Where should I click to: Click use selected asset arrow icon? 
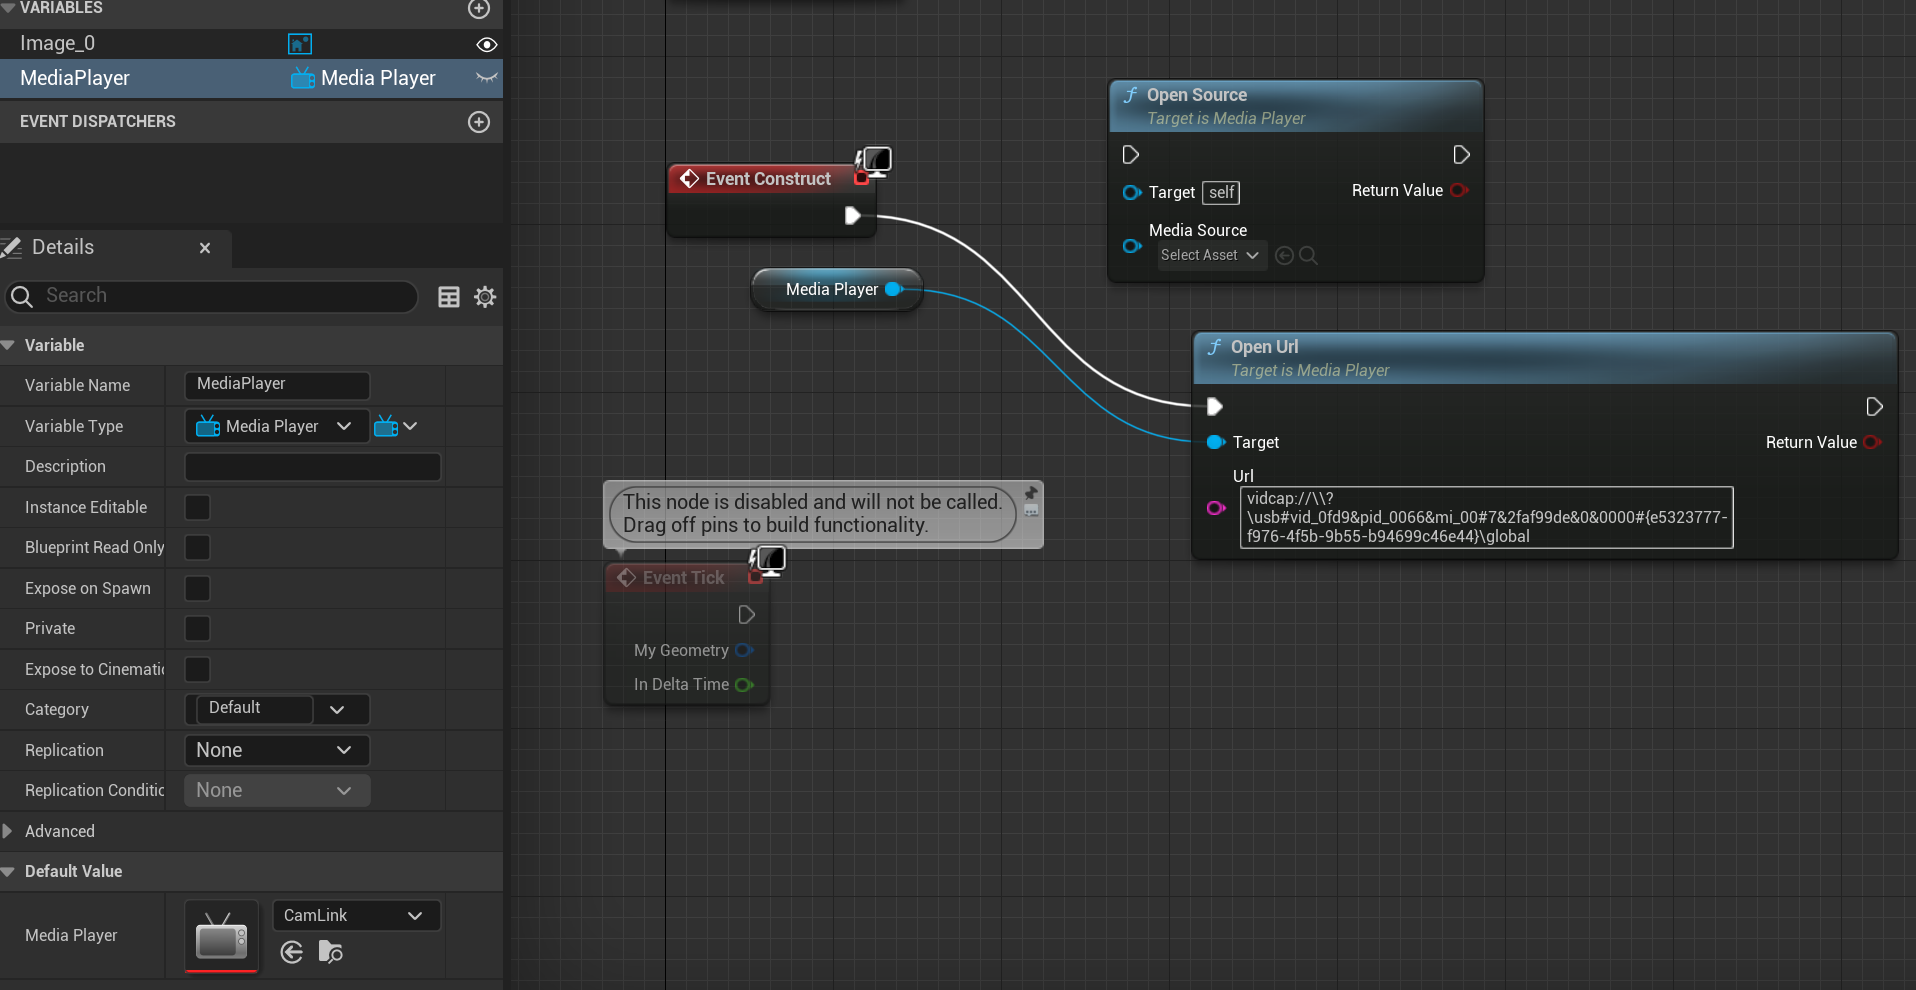pos(292,952)
